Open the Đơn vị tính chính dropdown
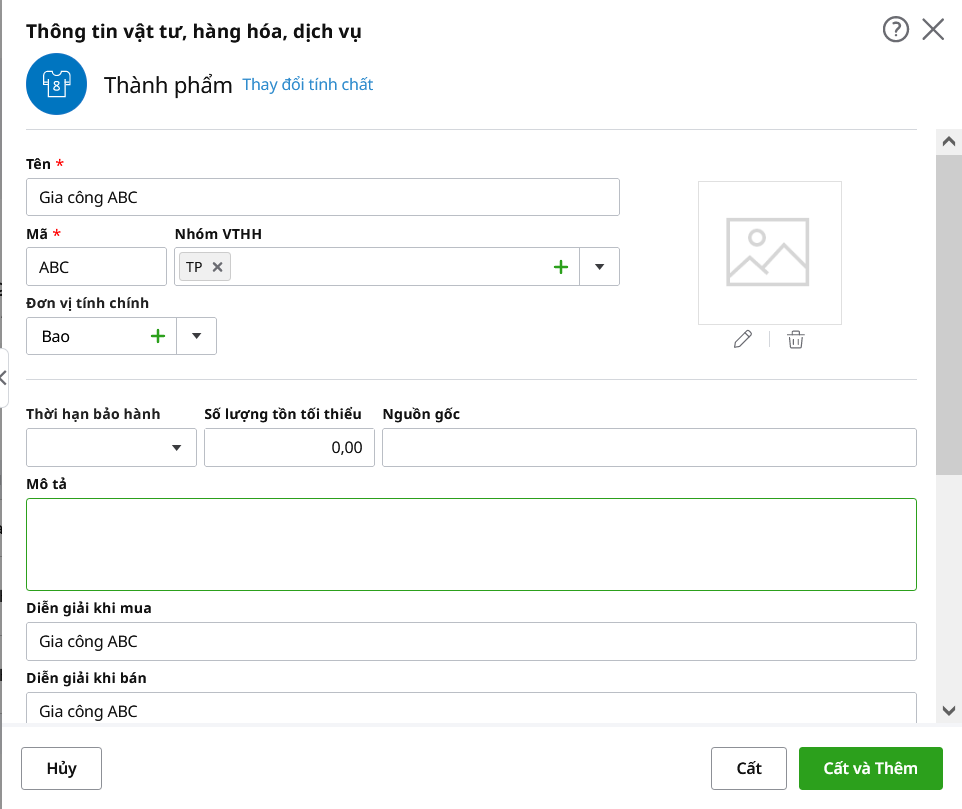This screenshot has width=962, height=809. point(197,336)
